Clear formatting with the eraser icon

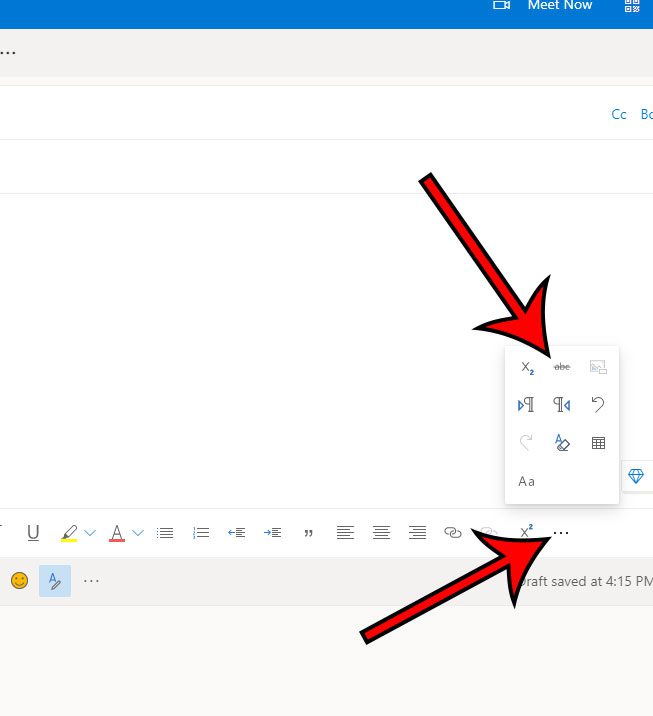[x=562, y=443]
